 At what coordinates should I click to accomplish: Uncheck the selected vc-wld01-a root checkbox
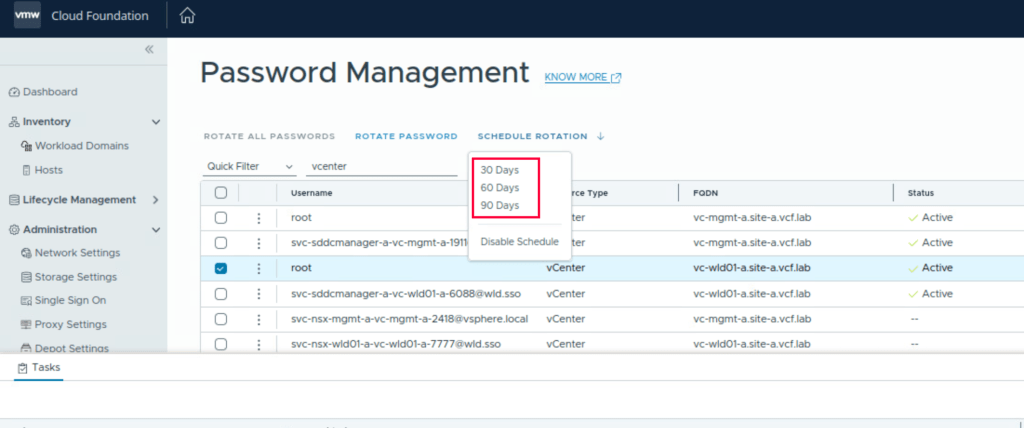(x=221, y=269)
